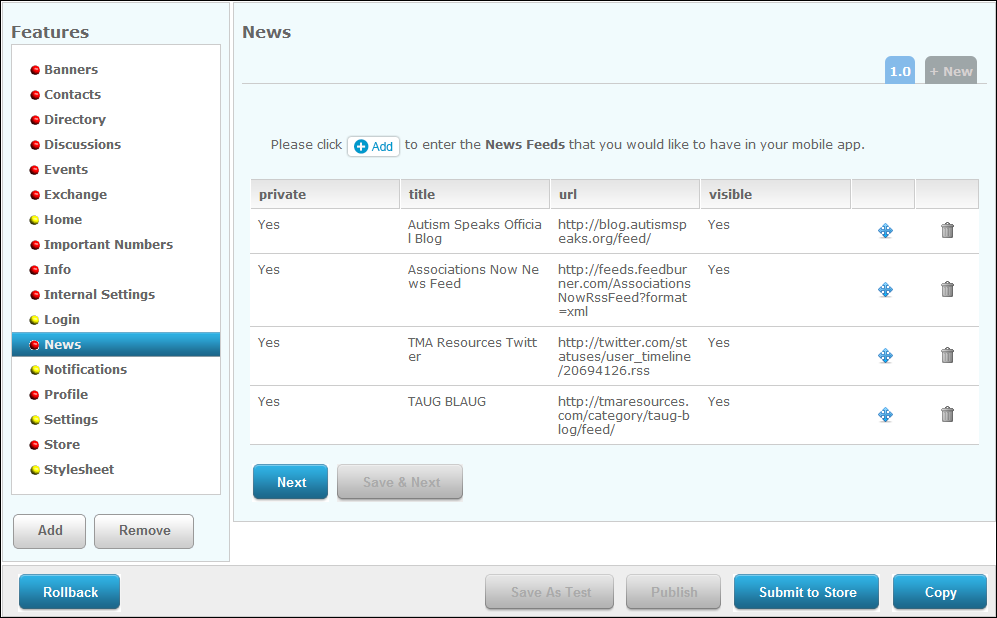Click the Remove button under Features
Screen dimensions: 997x618
(x=144, y=531)
